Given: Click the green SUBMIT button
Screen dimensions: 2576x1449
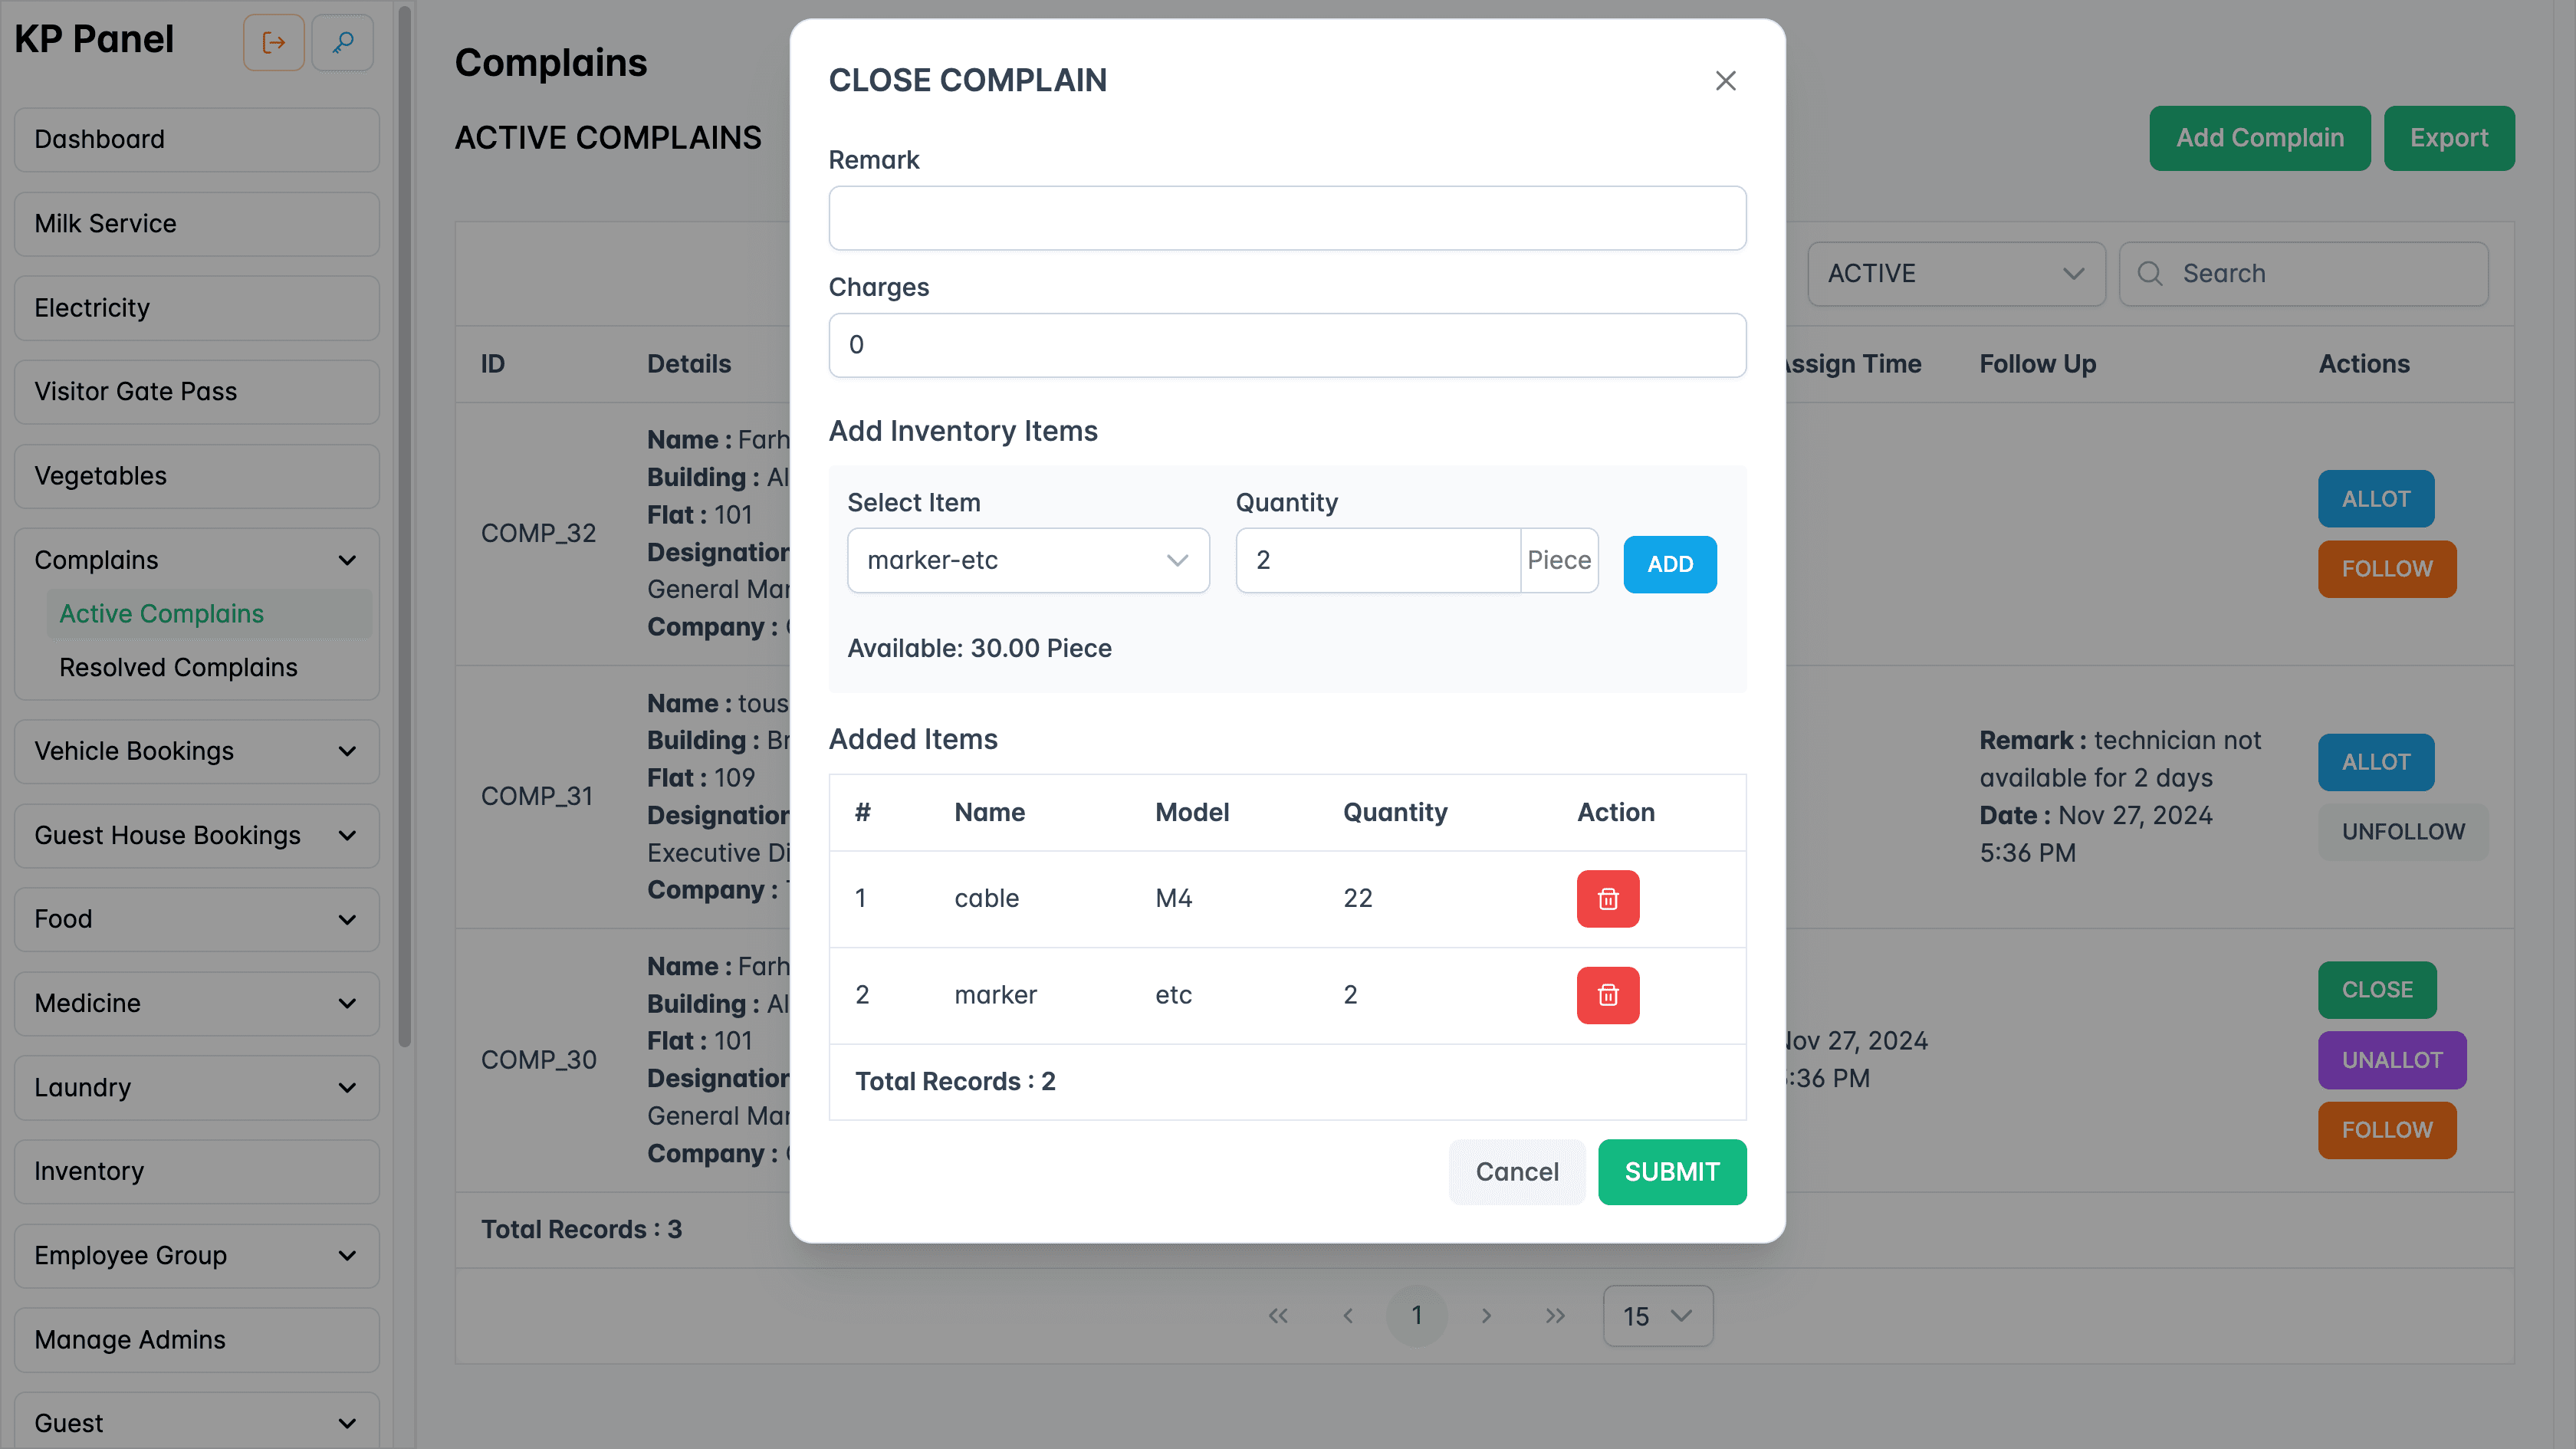Looking at the screenshot, I should (1671, 1172).
